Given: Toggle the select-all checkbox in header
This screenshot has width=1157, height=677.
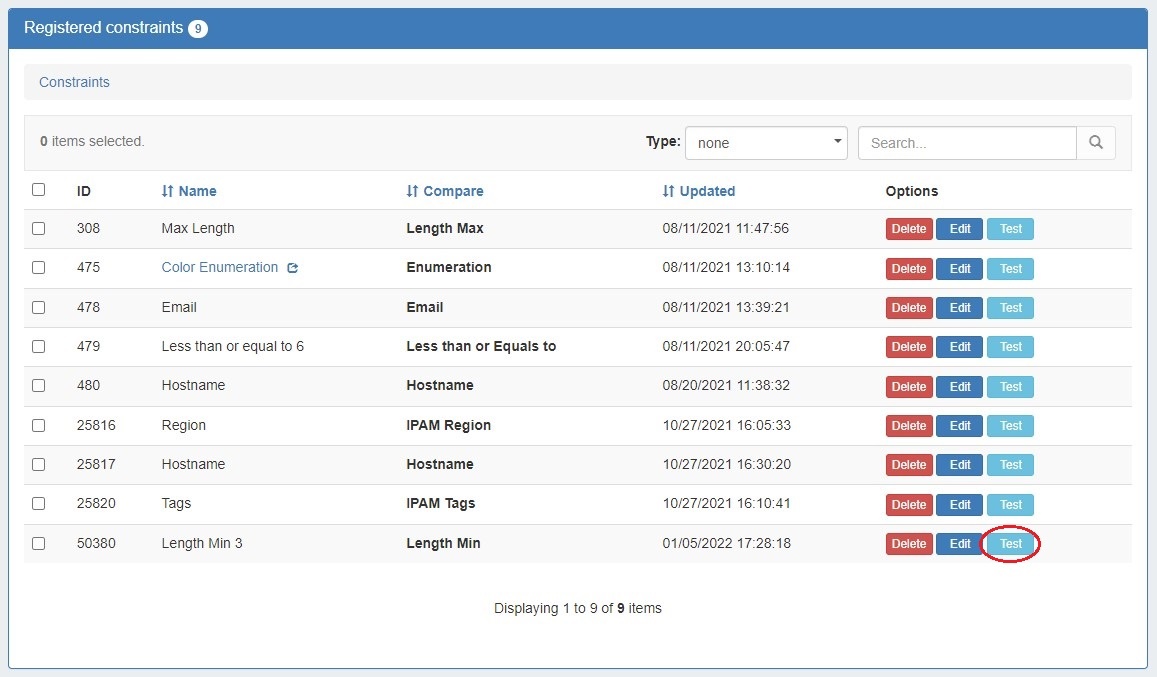Looking at the screenshot, I should pos(38,190).
